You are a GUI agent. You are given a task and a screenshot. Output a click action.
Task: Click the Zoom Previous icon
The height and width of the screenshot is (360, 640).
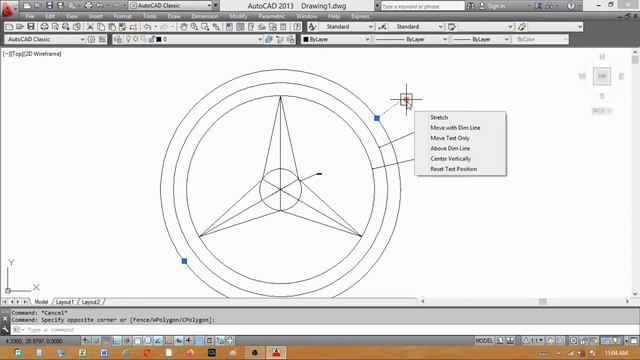click(216, 27)
